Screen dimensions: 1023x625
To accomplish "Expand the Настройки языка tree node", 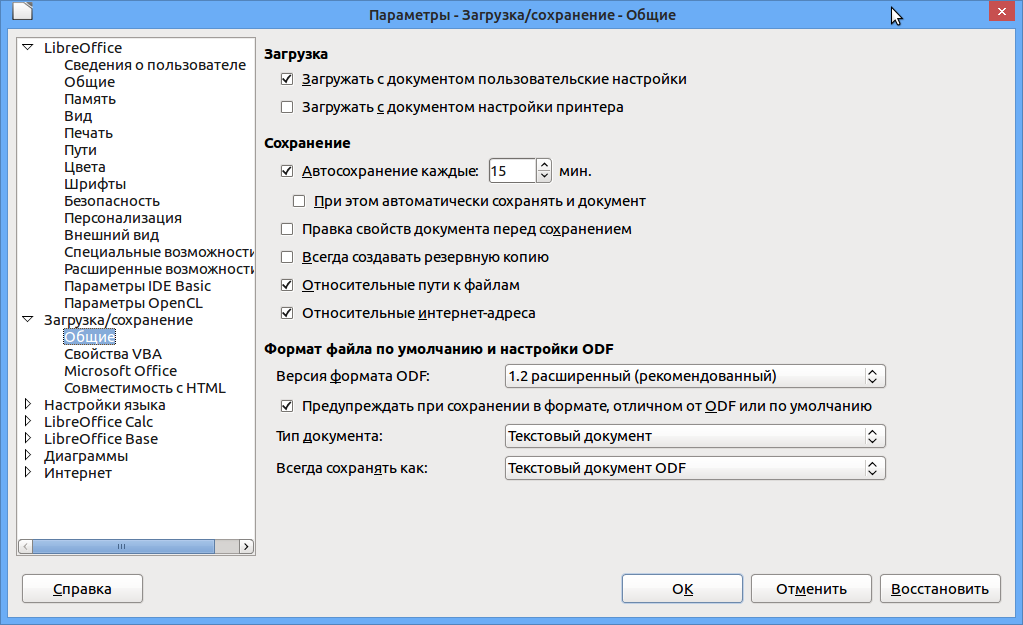I will tap(27, 404).
